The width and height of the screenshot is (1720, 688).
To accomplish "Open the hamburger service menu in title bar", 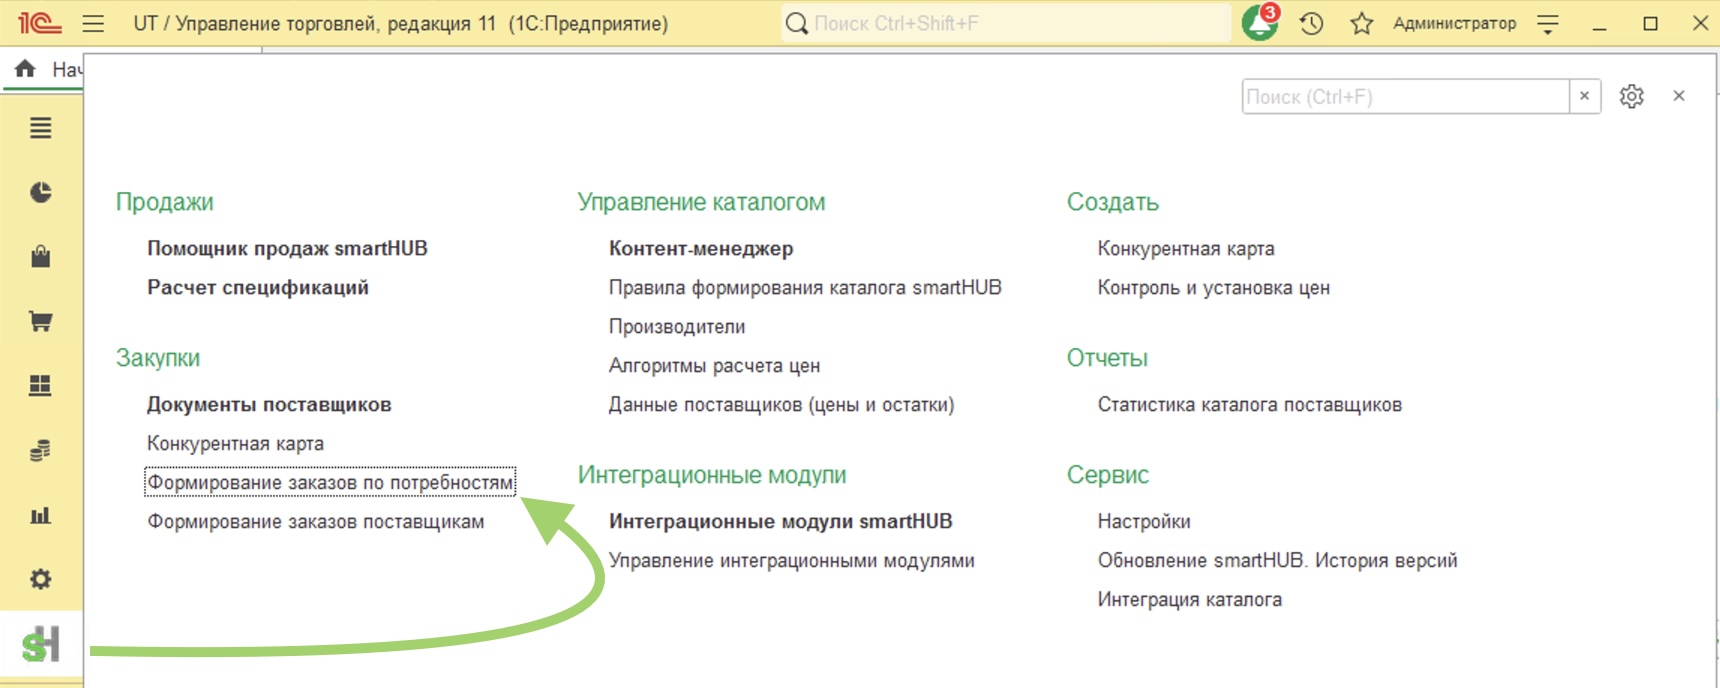I will 93,23.
